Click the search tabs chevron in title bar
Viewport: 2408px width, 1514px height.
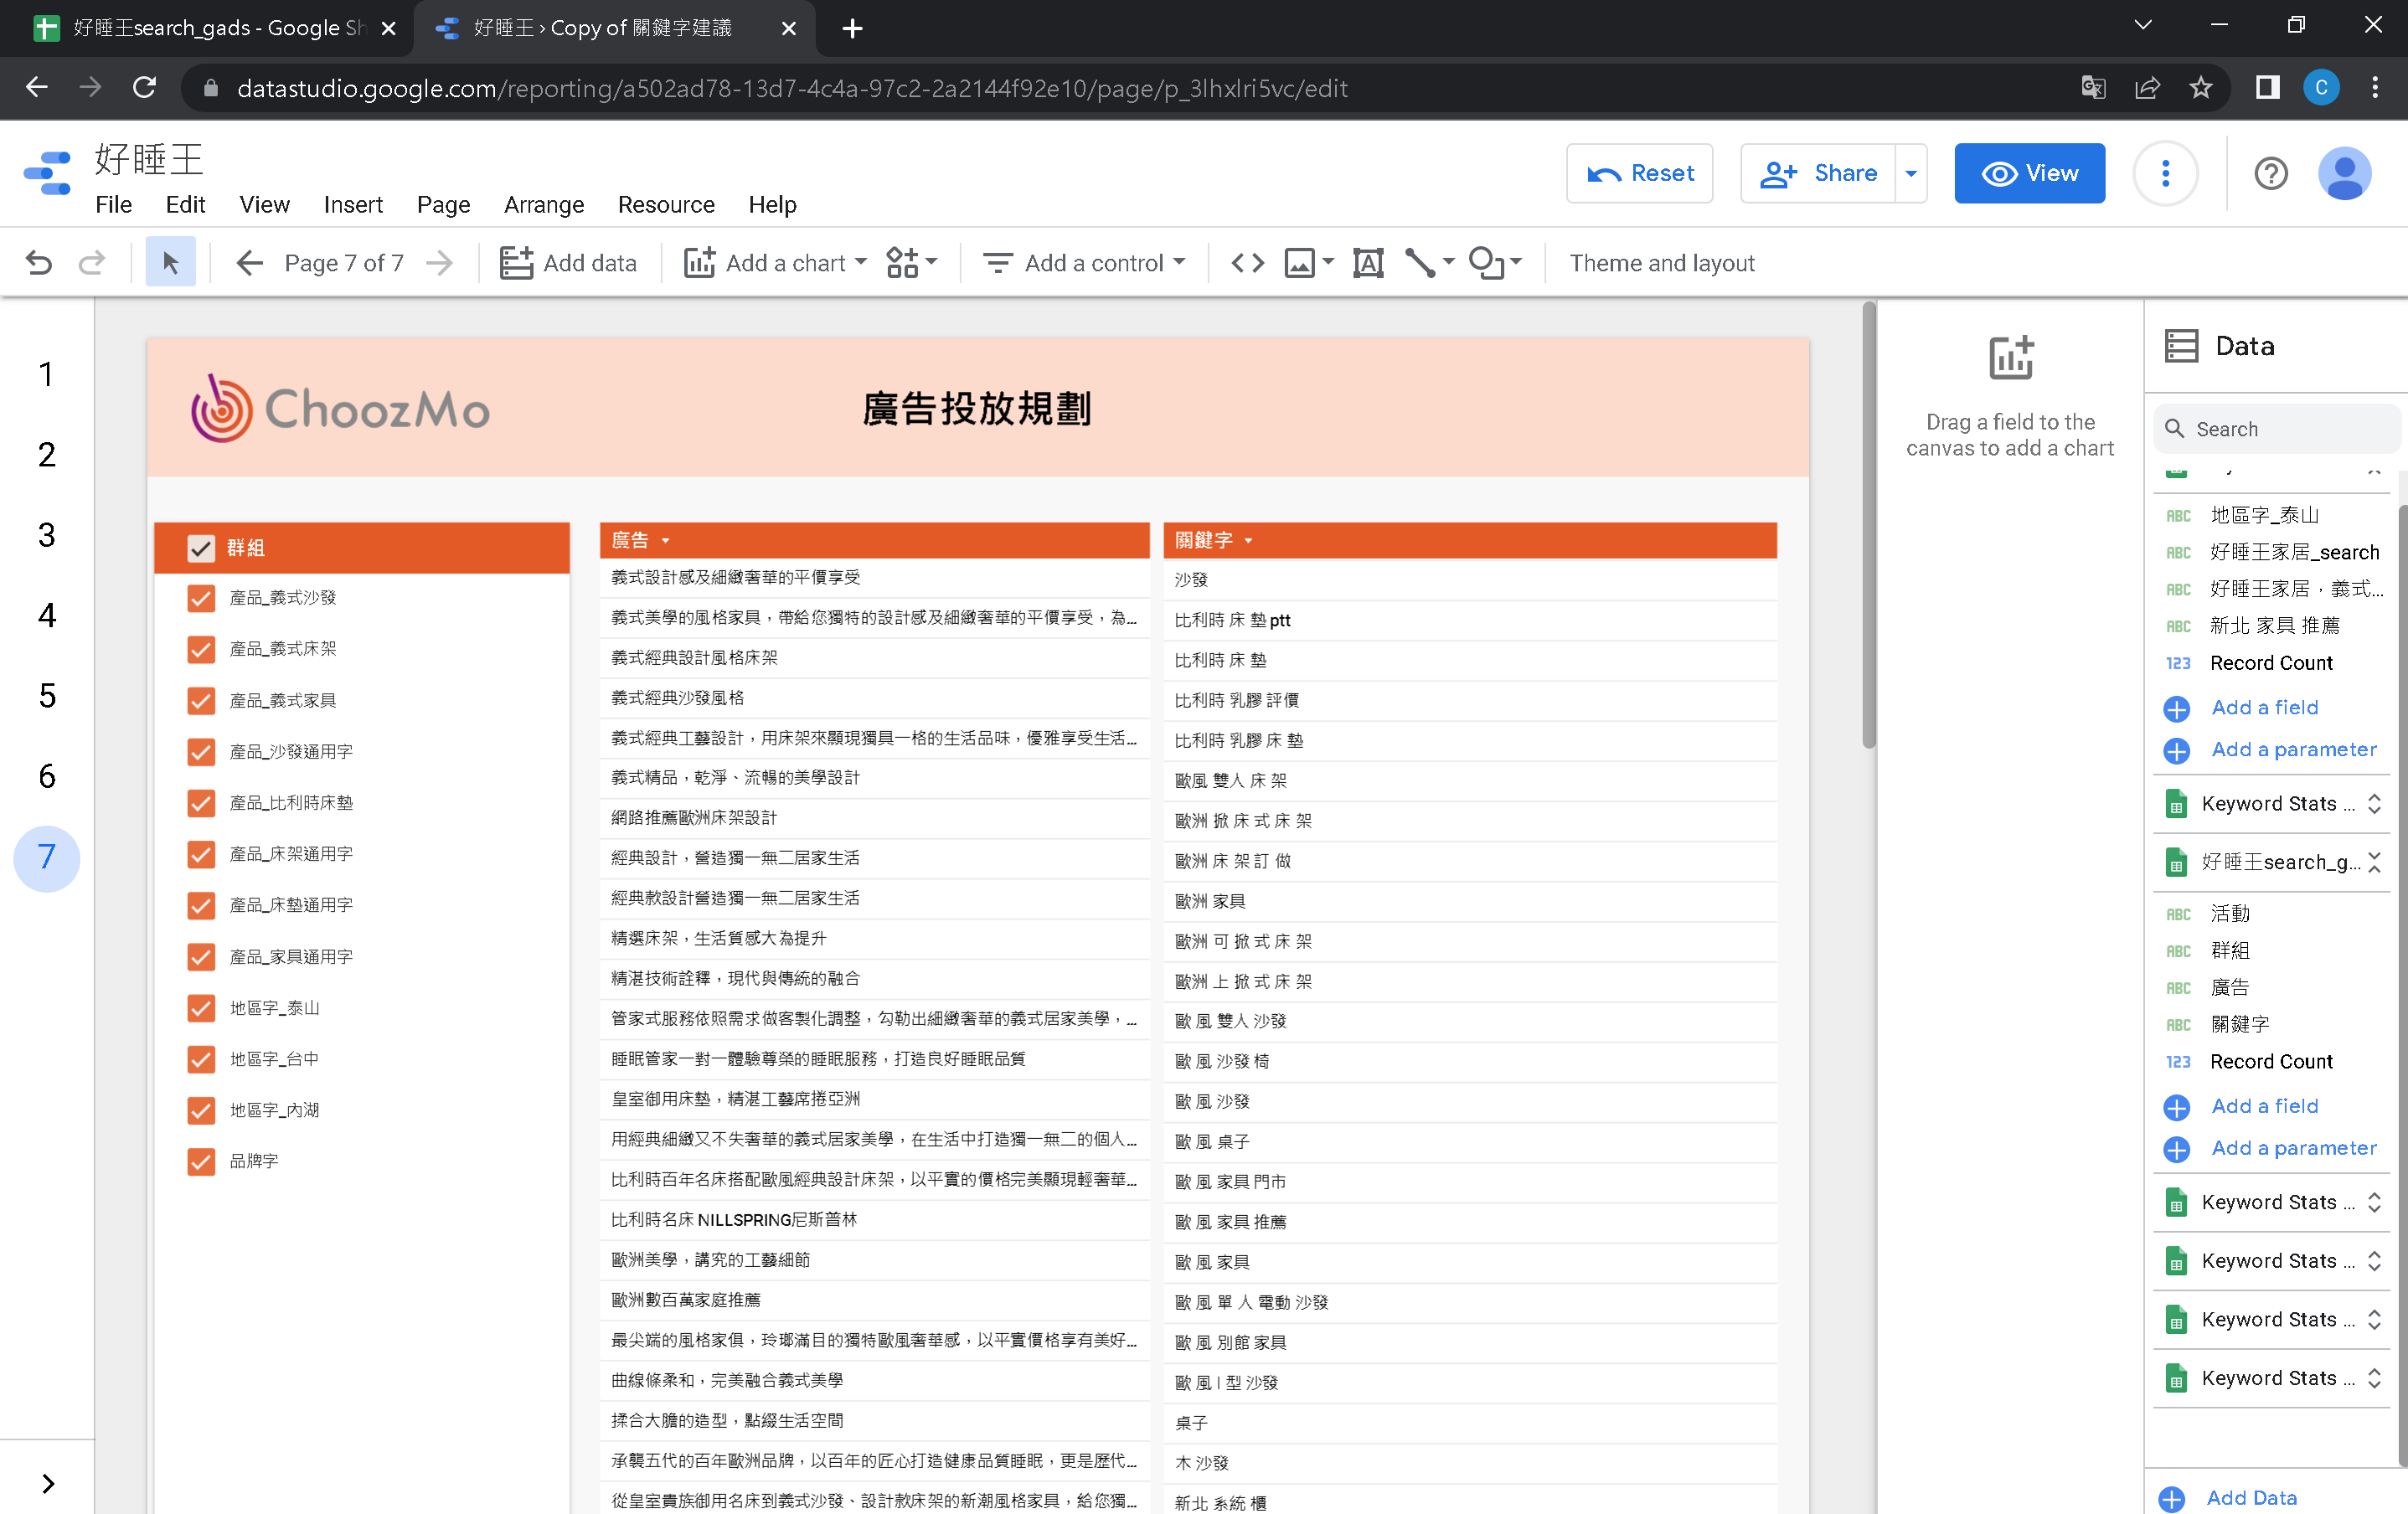(2142, 26)
